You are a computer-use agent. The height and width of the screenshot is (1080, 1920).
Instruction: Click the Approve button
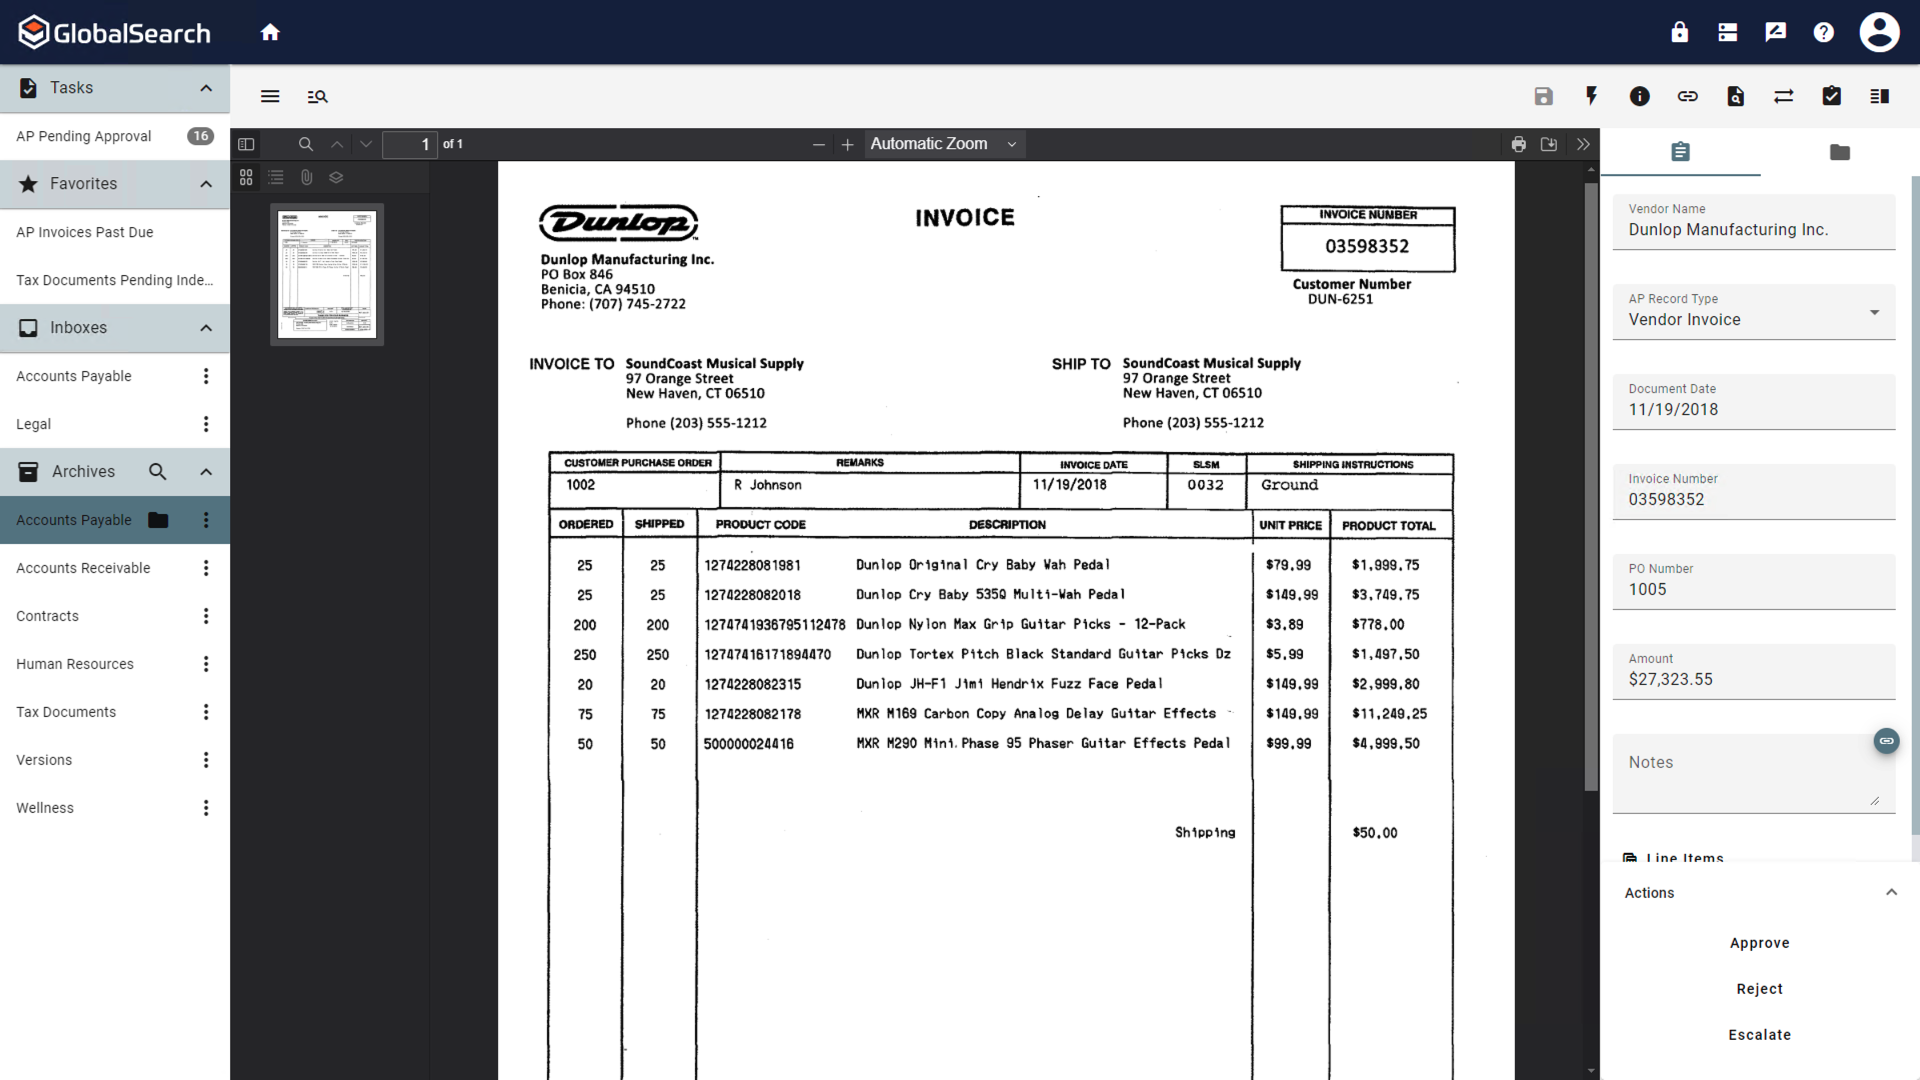(1760, 942)
